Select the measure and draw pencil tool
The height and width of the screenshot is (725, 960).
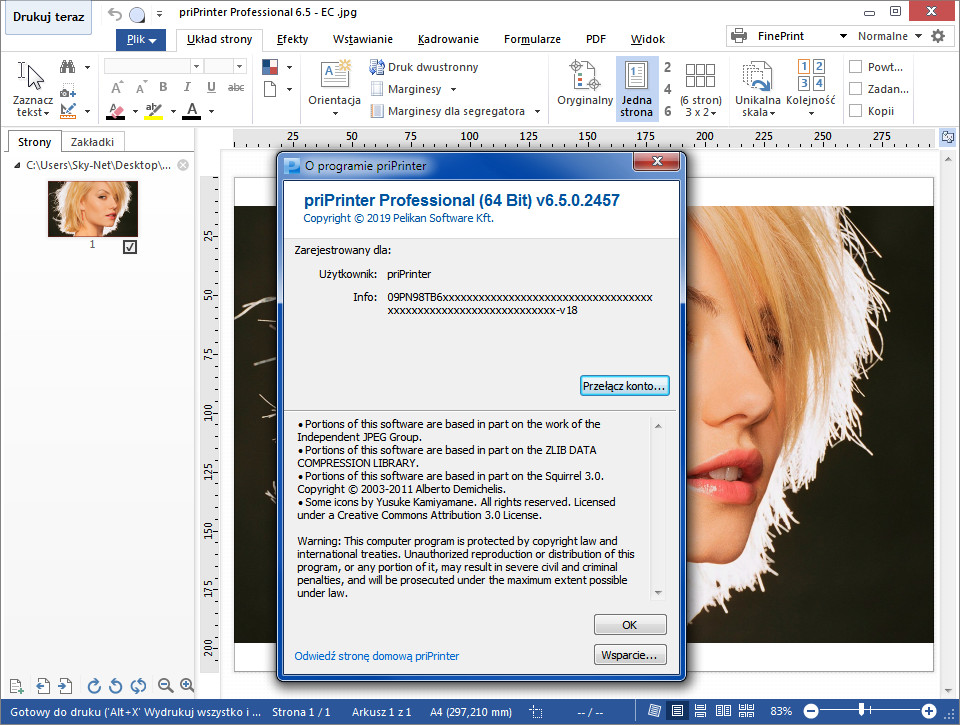[x=67, y=111]
